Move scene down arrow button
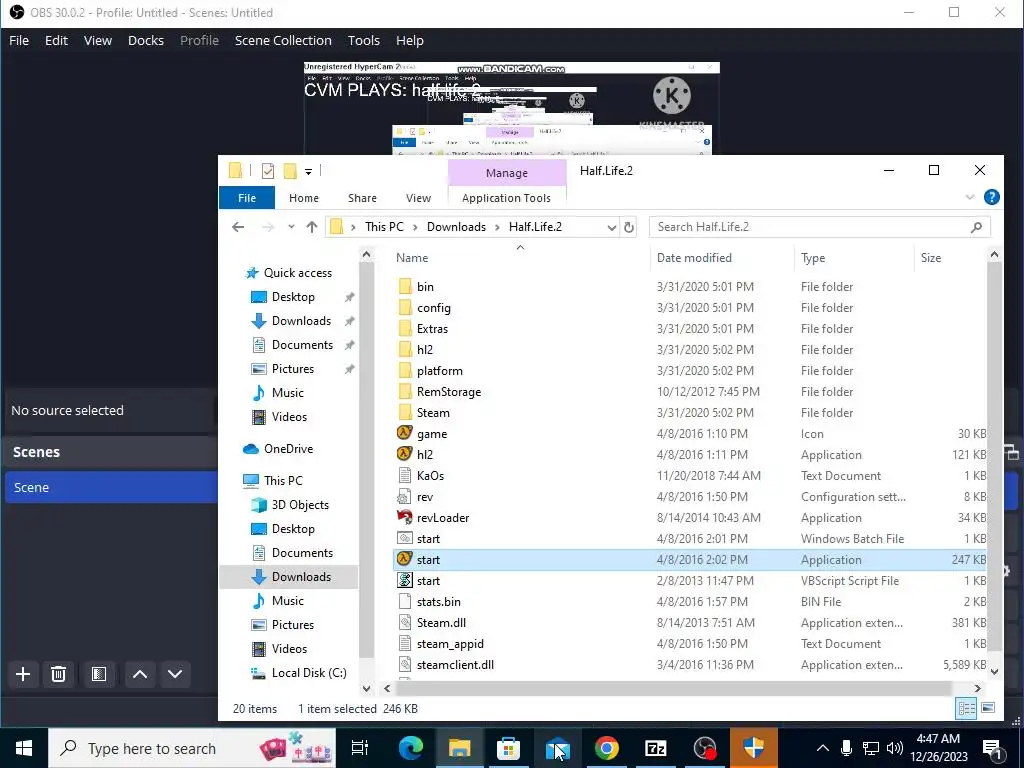 (x=175, y=674)
